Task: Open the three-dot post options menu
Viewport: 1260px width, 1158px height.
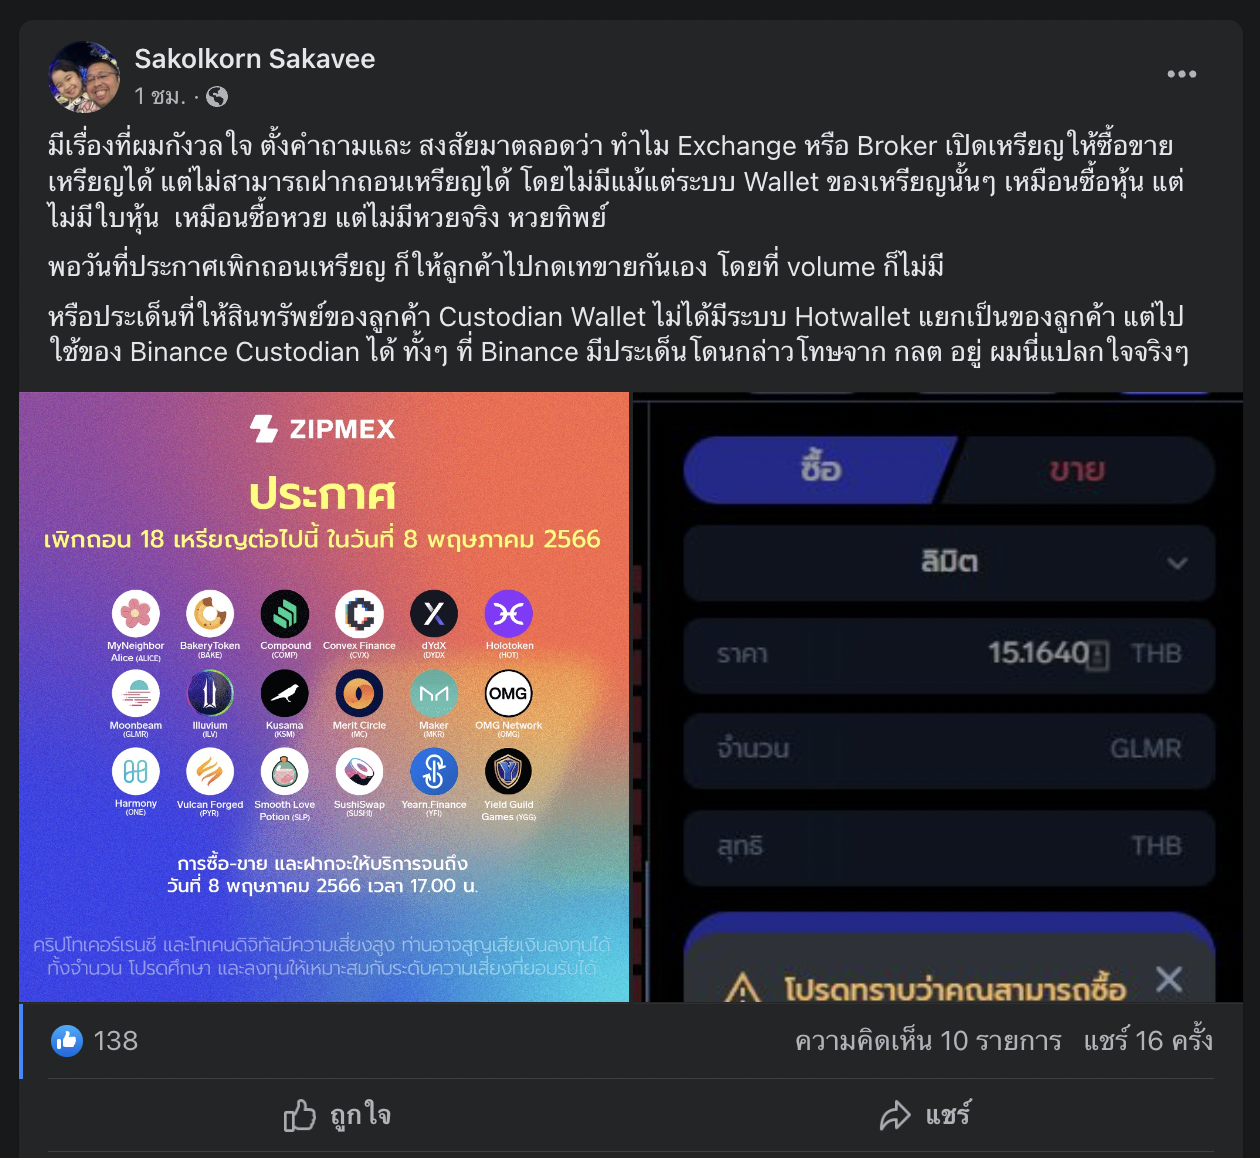Action: [x=1181, y=74]
